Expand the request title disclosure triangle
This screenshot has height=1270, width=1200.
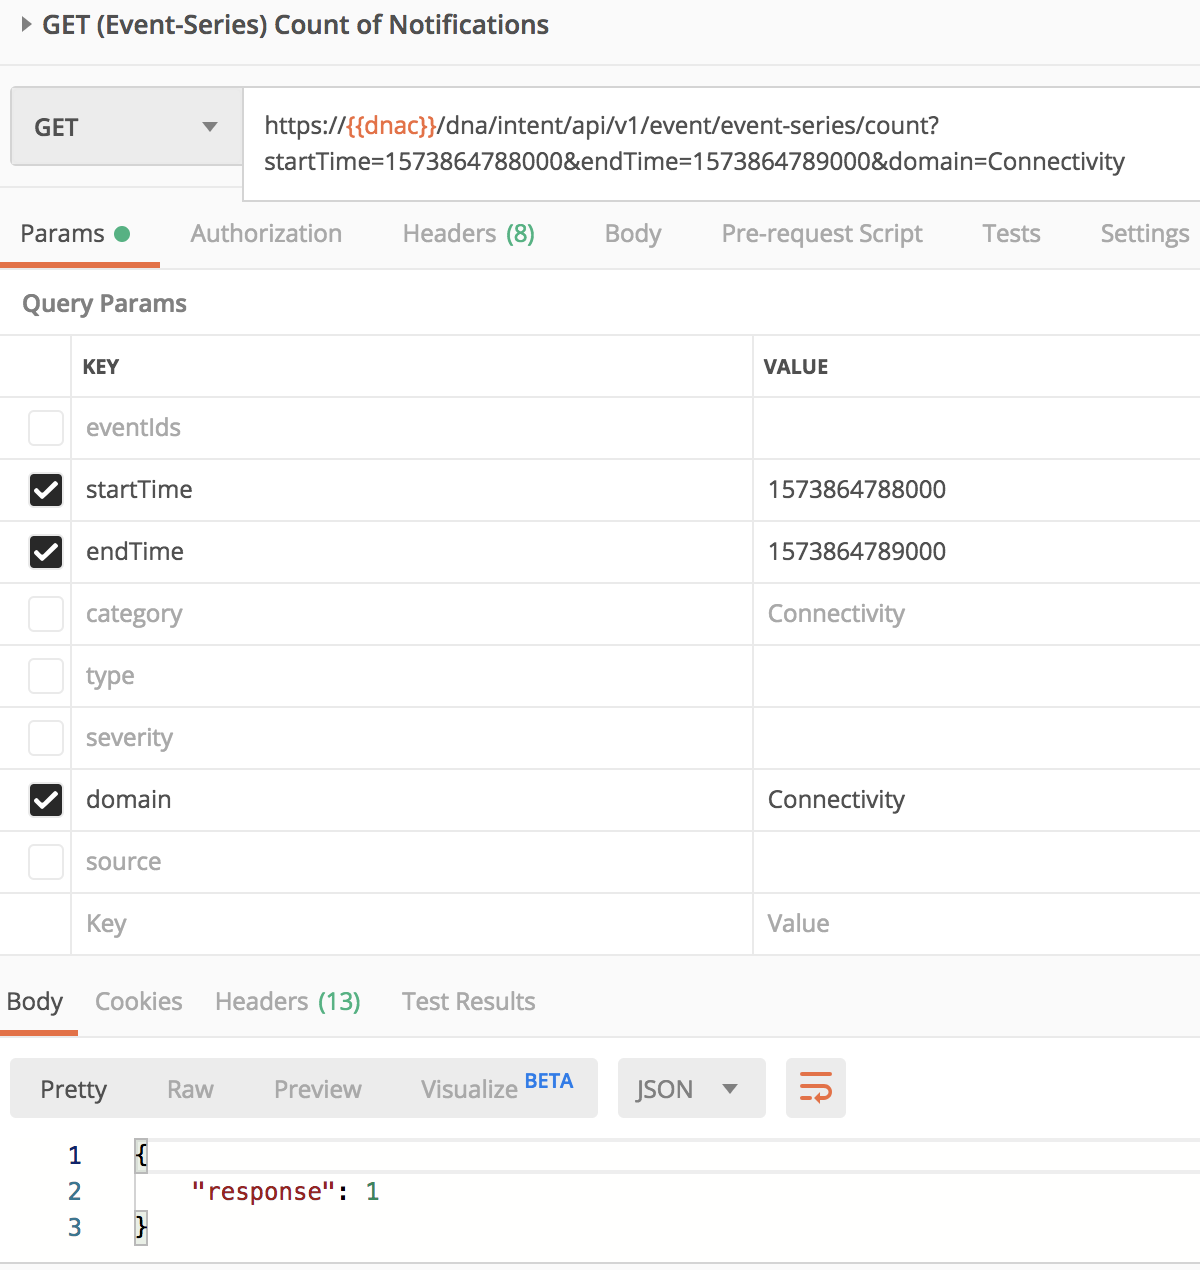tap(26, 24)
